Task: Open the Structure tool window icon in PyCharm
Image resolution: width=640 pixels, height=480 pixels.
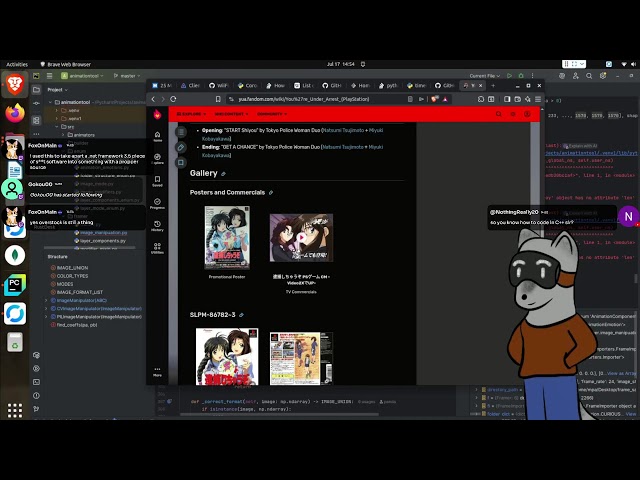Action: [36, 120]
